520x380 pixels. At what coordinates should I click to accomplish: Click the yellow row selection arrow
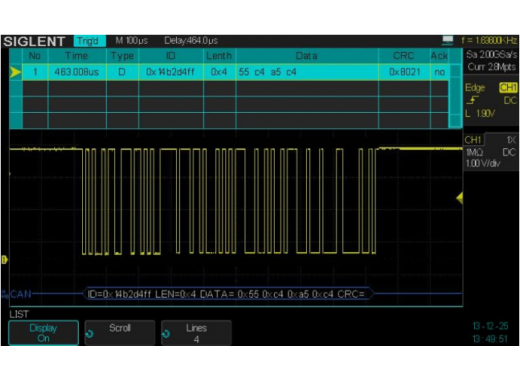click(15, 72)
